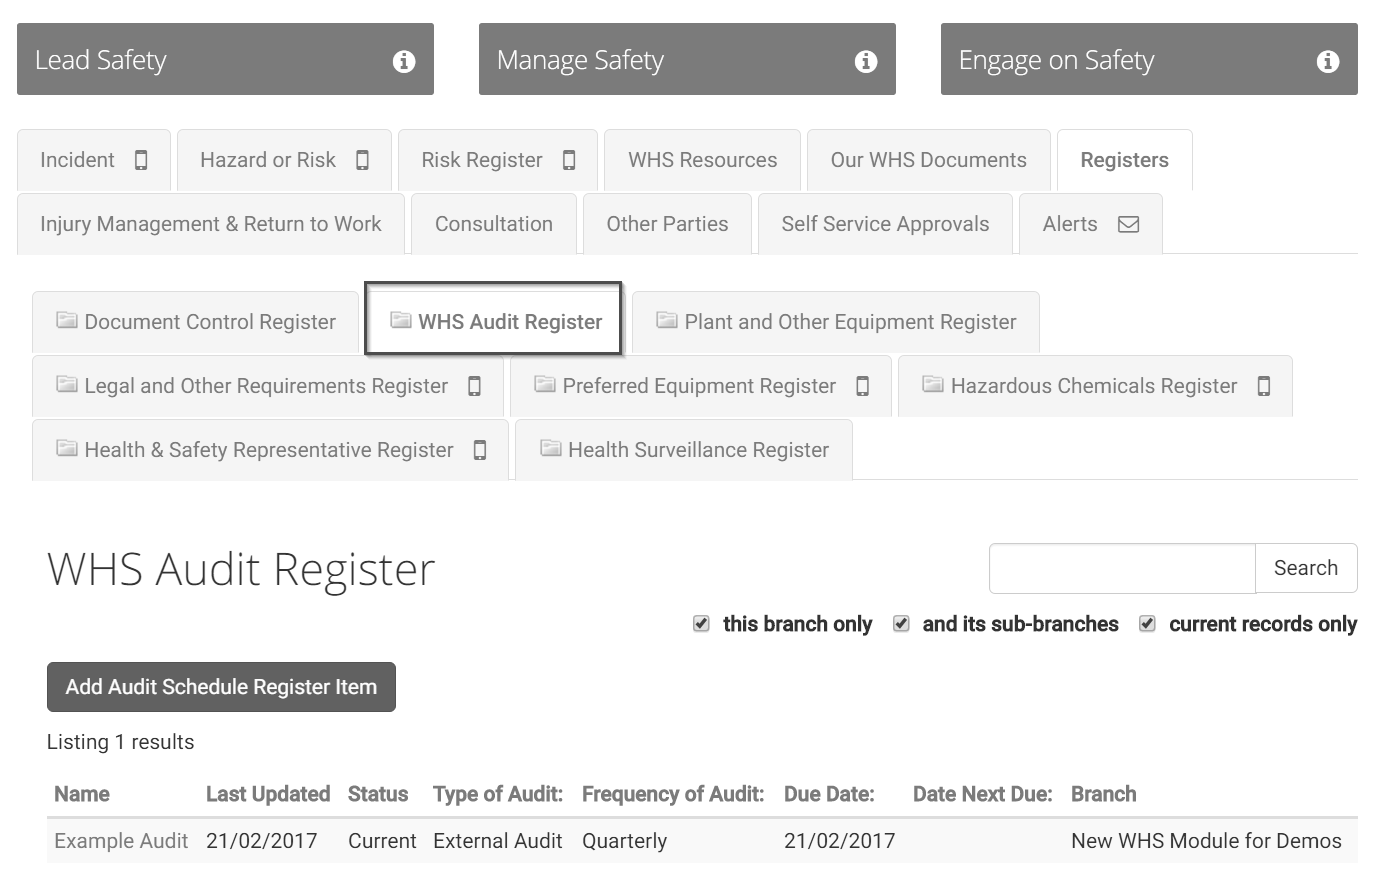Expand the Lead Safety panel

pos(200,60)
